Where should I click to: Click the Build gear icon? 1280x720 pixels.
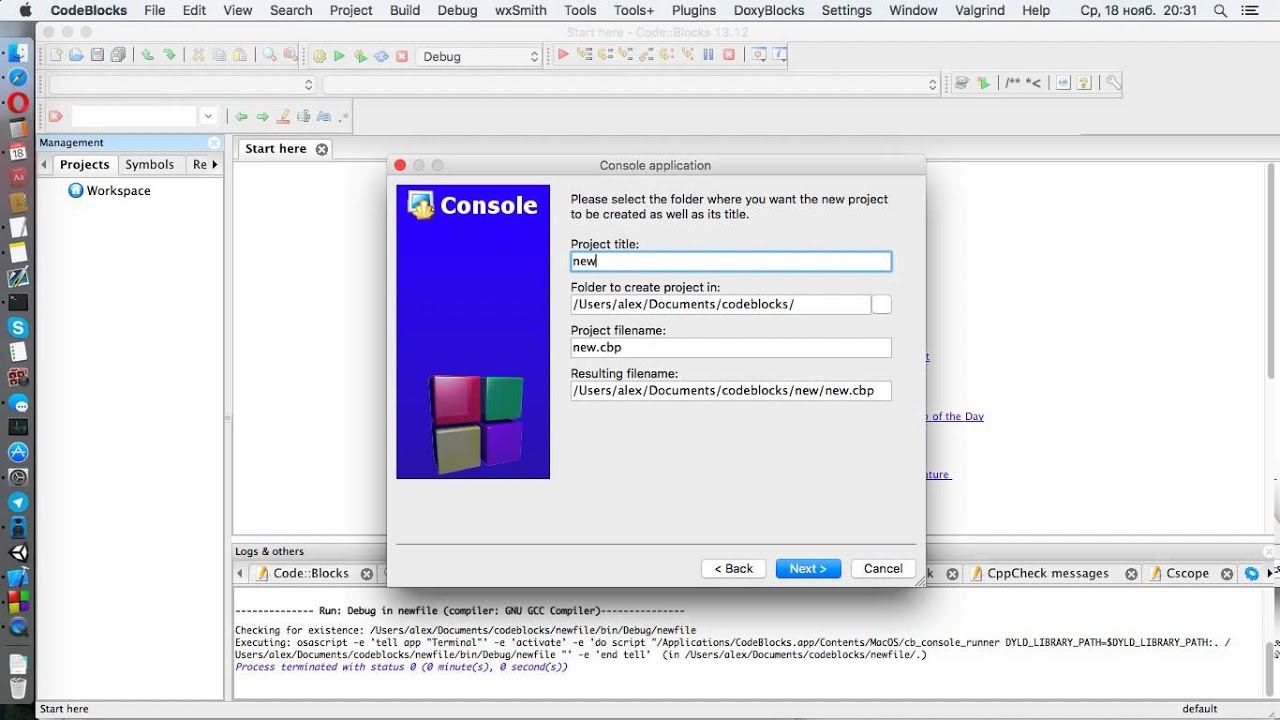pyautogui.click(x=320, y=57)
